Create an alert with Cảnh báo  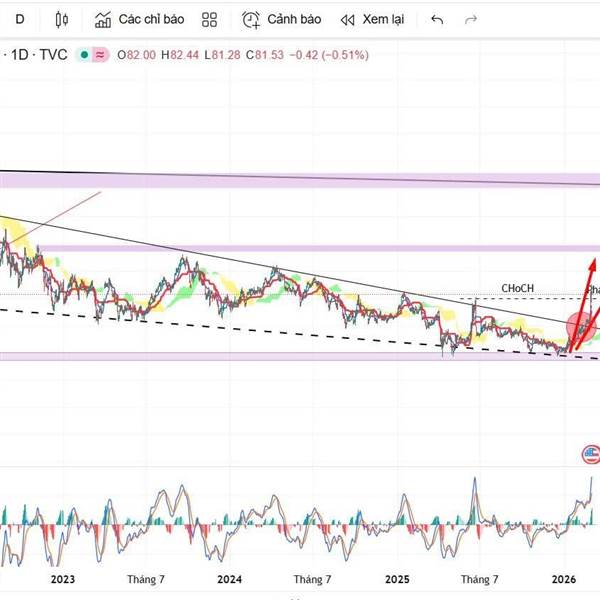[x=281, y=20]
